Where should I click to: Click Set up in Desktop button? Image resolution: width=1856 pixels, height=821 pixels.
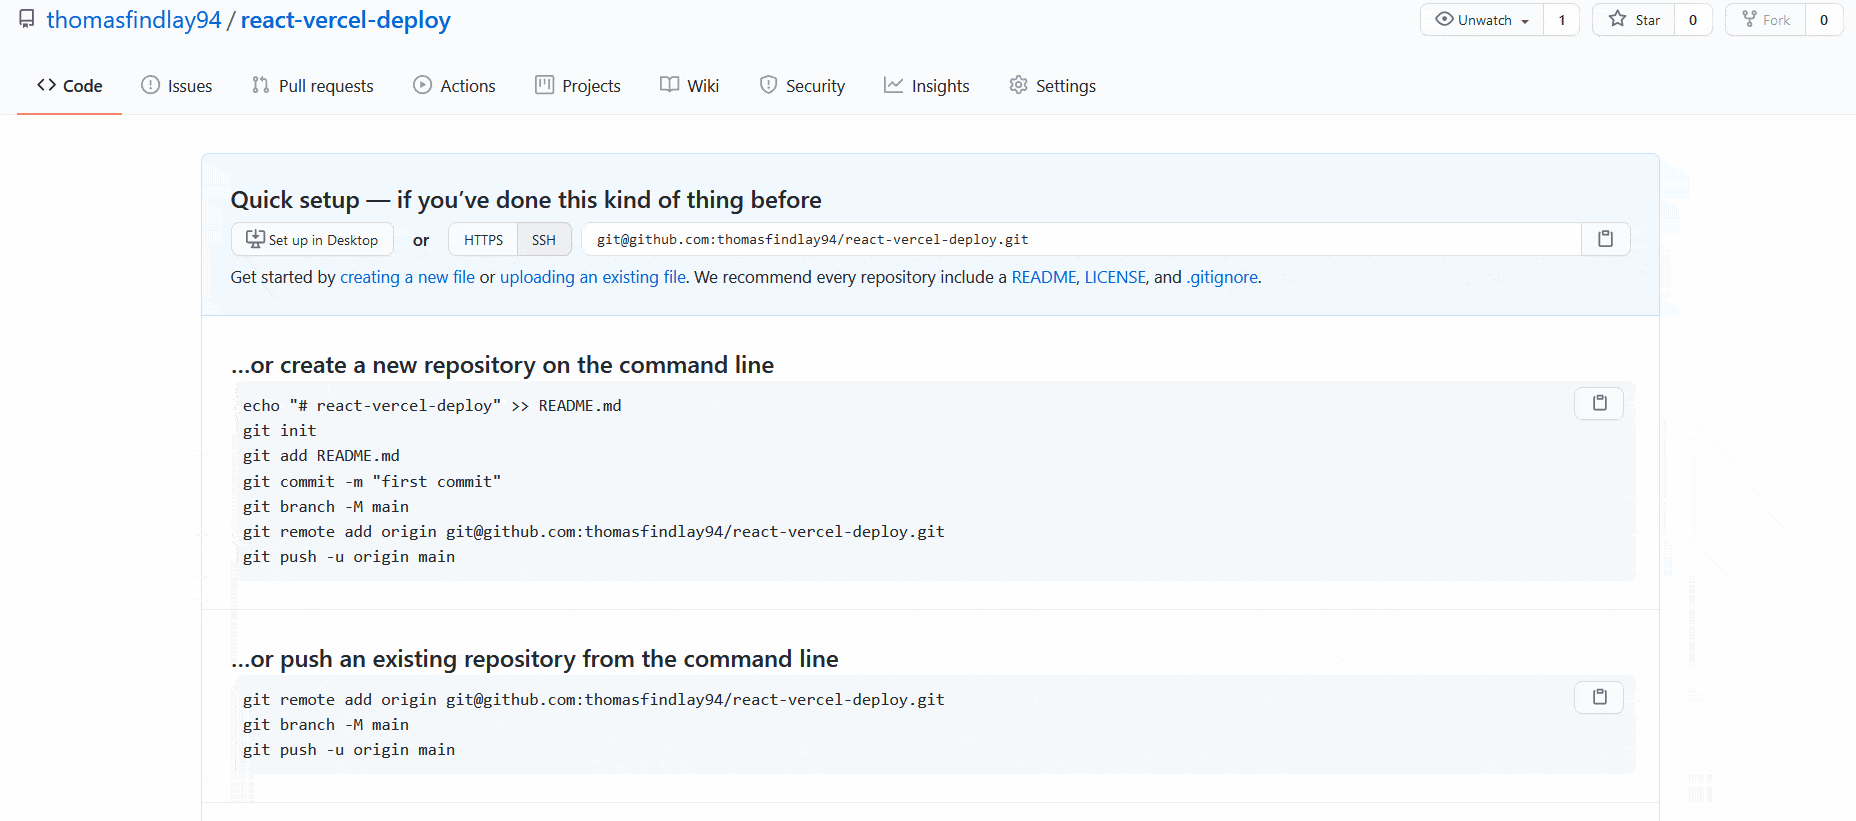[312, 240]
